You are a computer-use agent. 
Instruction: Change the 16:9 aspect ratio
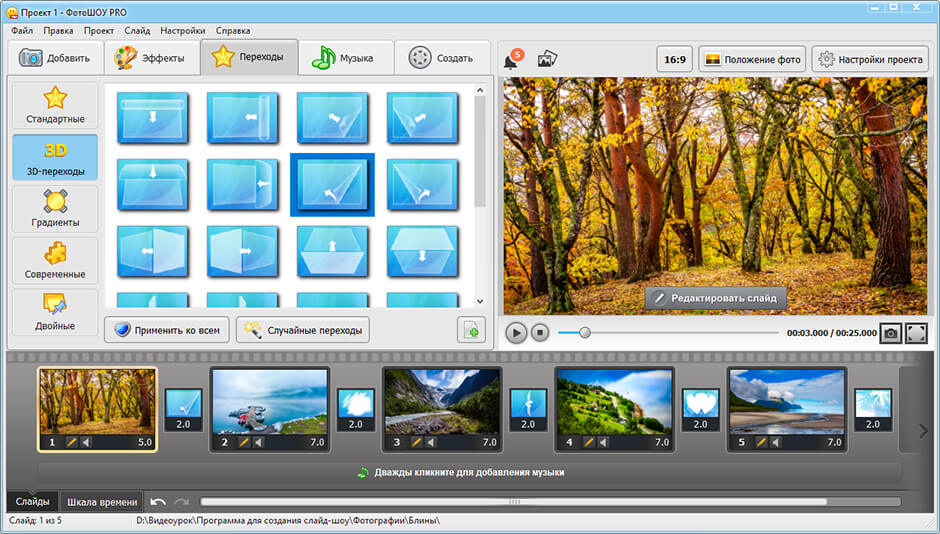(x=674, y=59)
